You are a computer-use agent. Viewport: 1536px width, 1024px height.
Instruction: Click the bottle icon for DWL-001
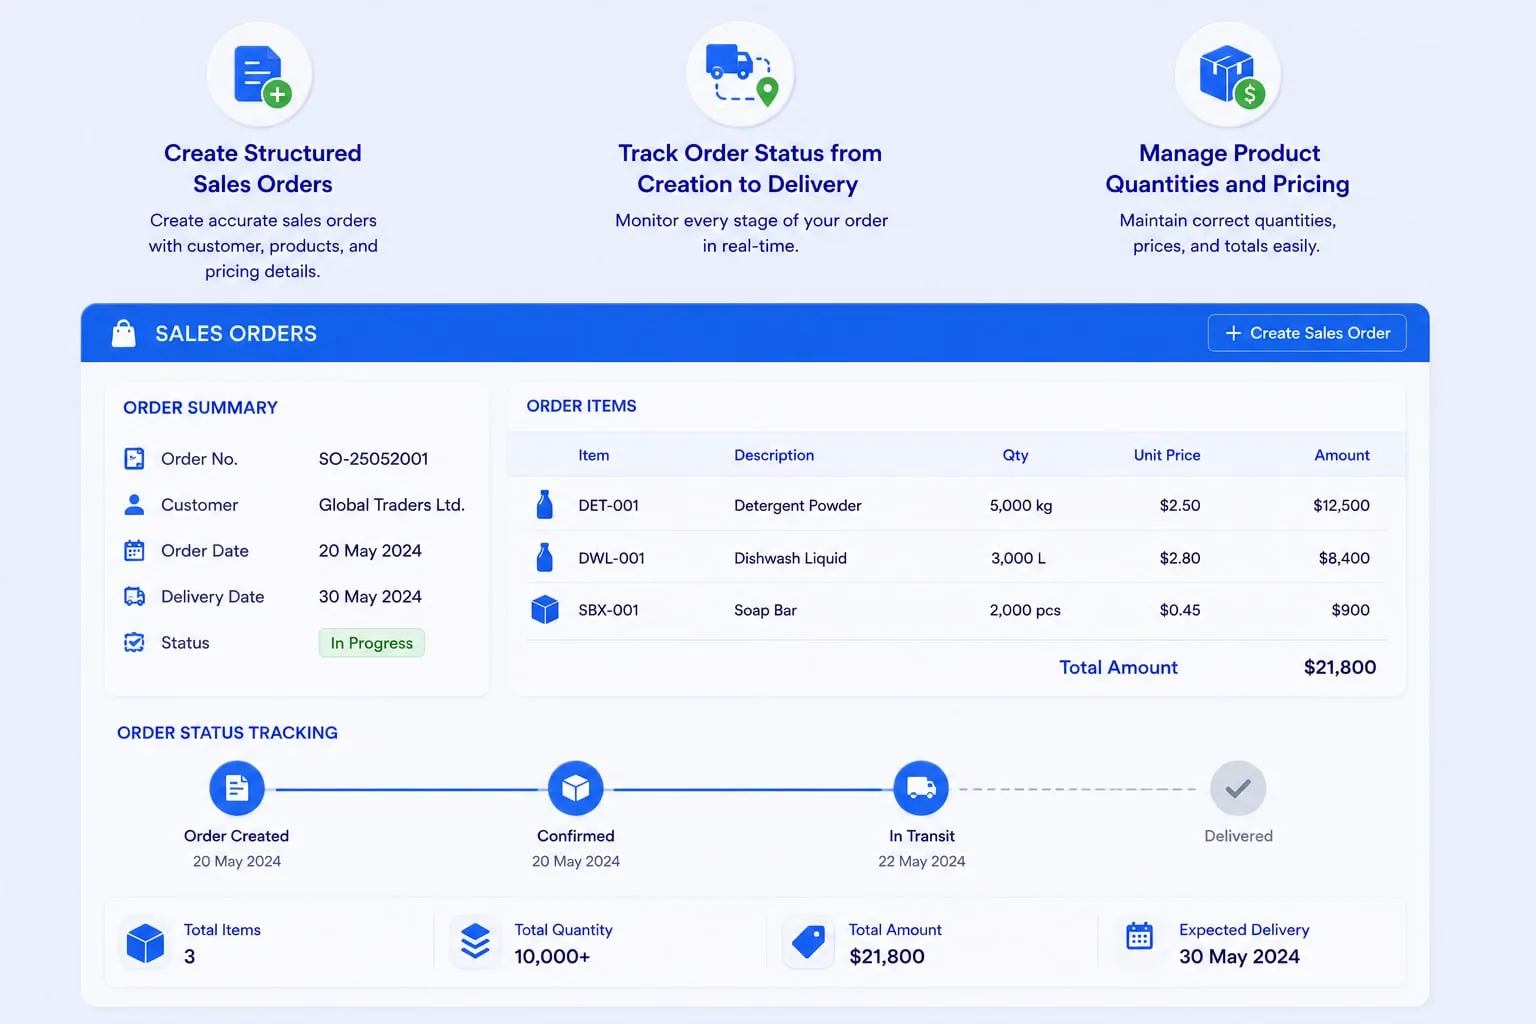(545, 557)
